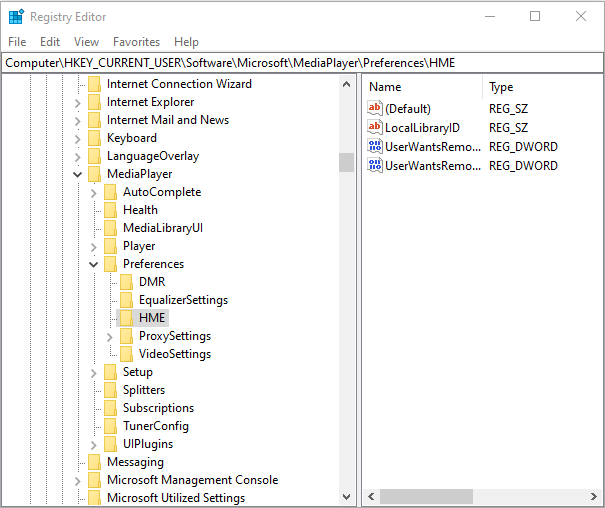Select the Internet Connection Wizard key
The height and width of the screenshot is (508, 605).
click(x=179, y=84)
